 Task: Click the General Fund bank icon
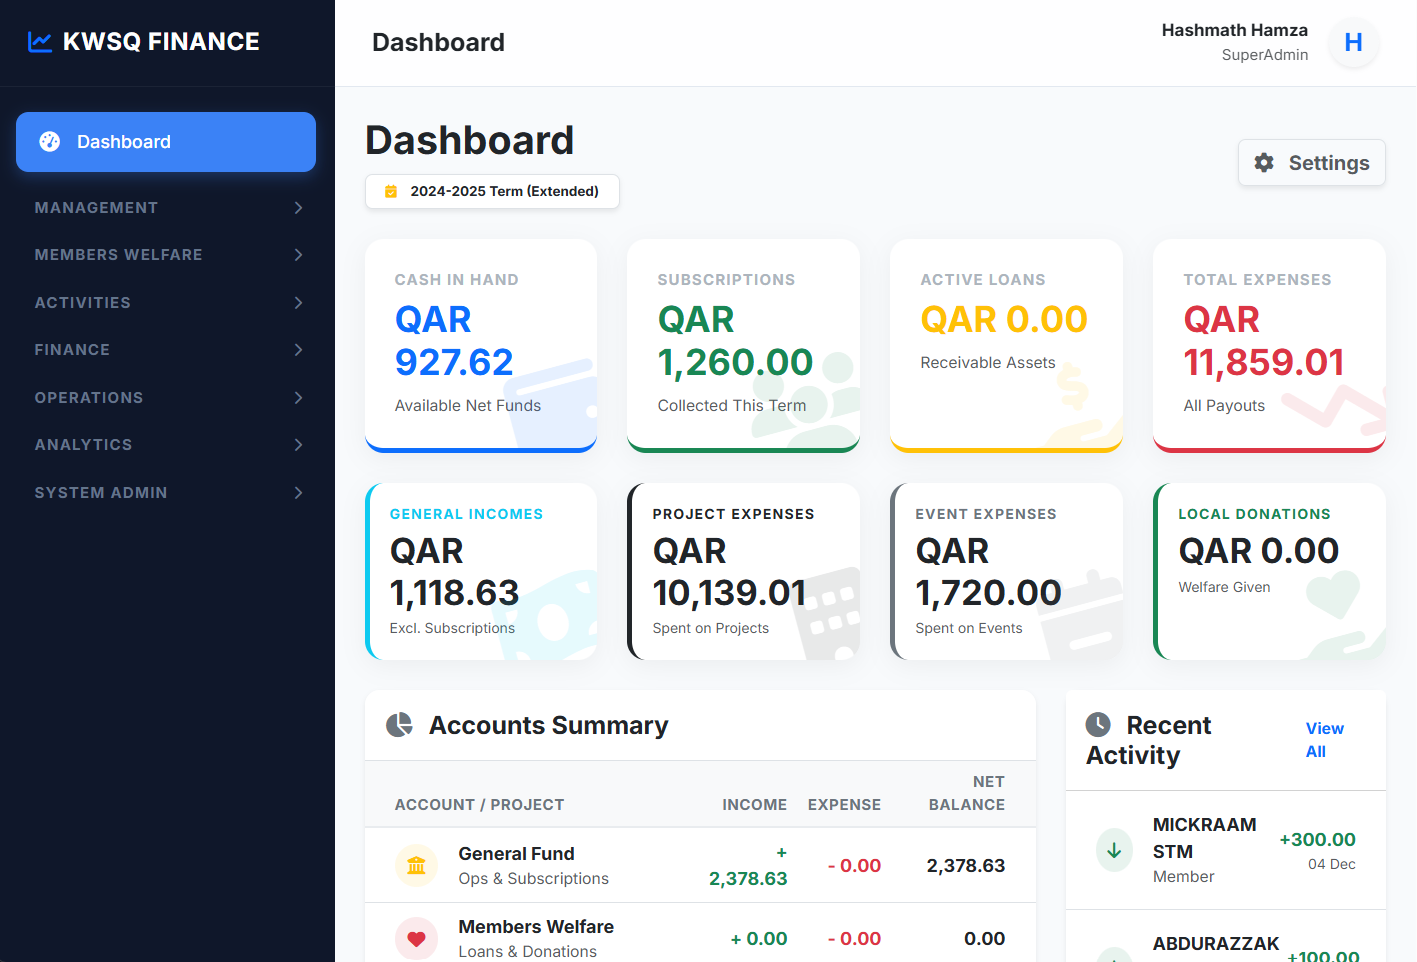pos(416,866)
